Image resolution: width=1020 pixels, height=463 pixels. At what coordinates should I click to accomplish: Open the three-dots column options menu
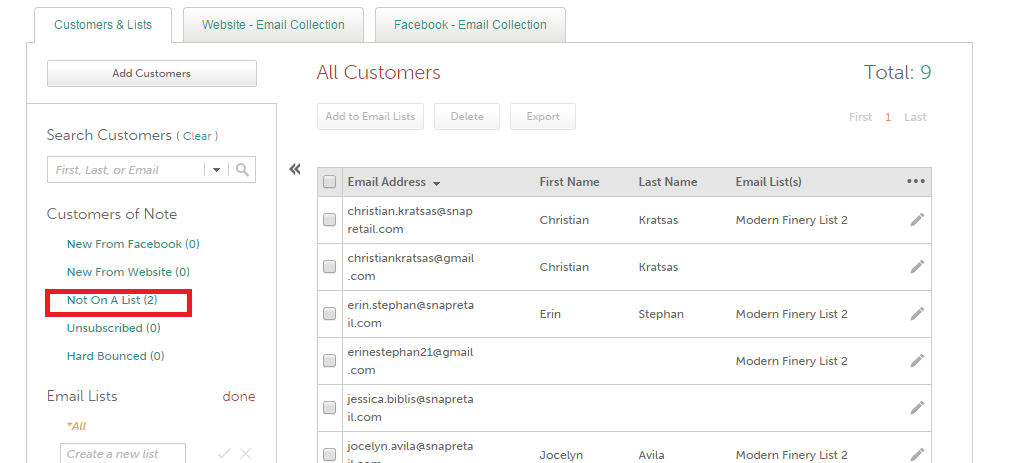pyautogui.click(x=916, y=182)
